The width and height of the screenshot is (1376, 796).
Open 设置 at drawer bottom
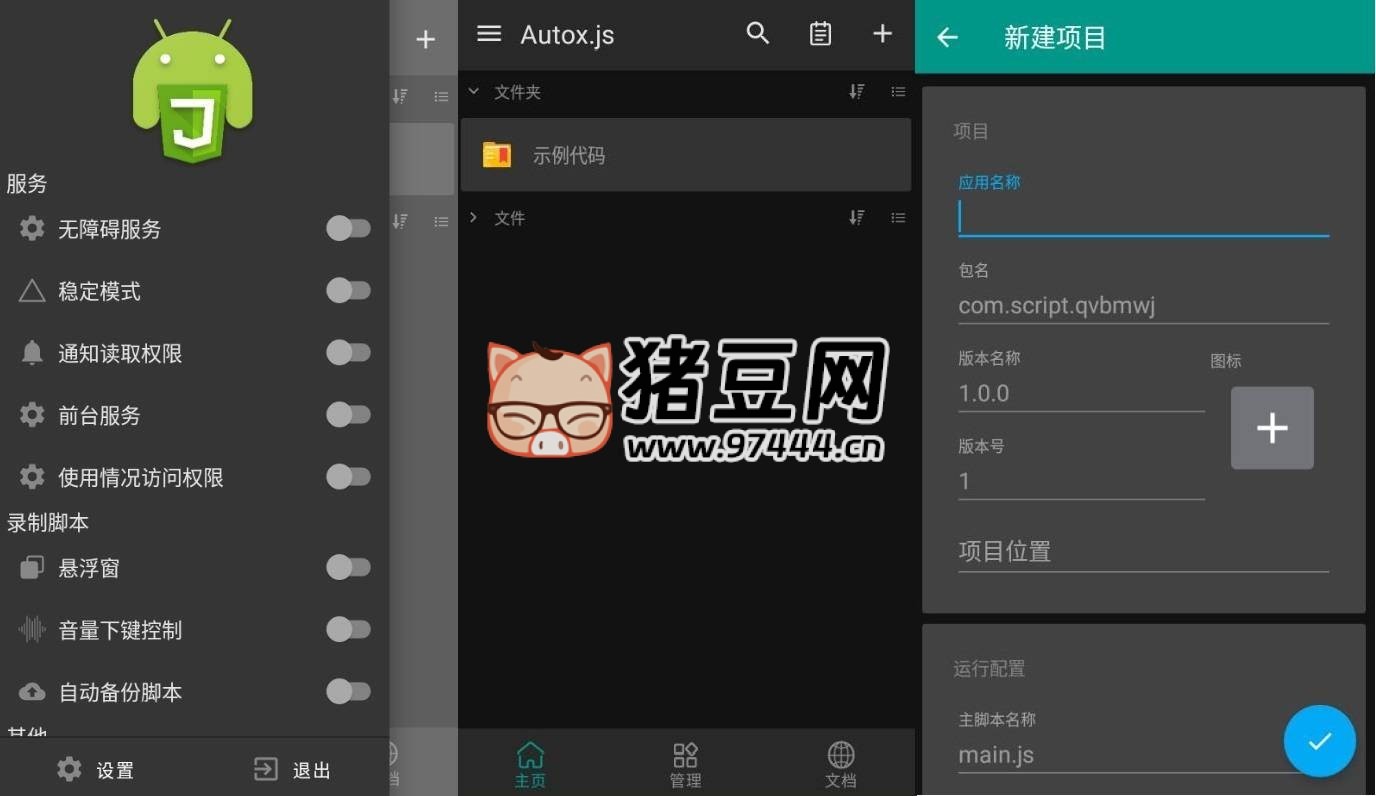(x=96, y=769)
